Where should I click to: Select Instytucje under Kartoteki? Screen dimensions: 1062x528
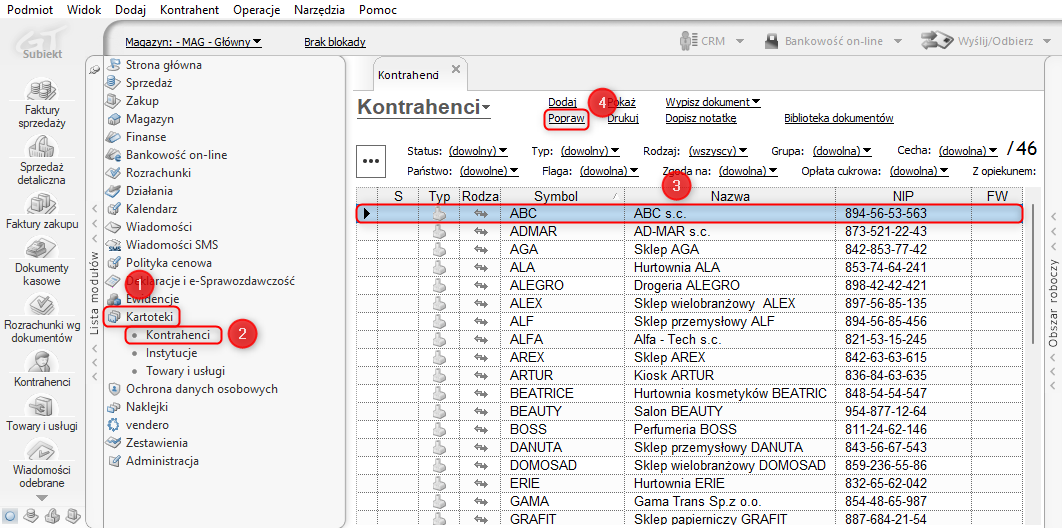[171, 353]
